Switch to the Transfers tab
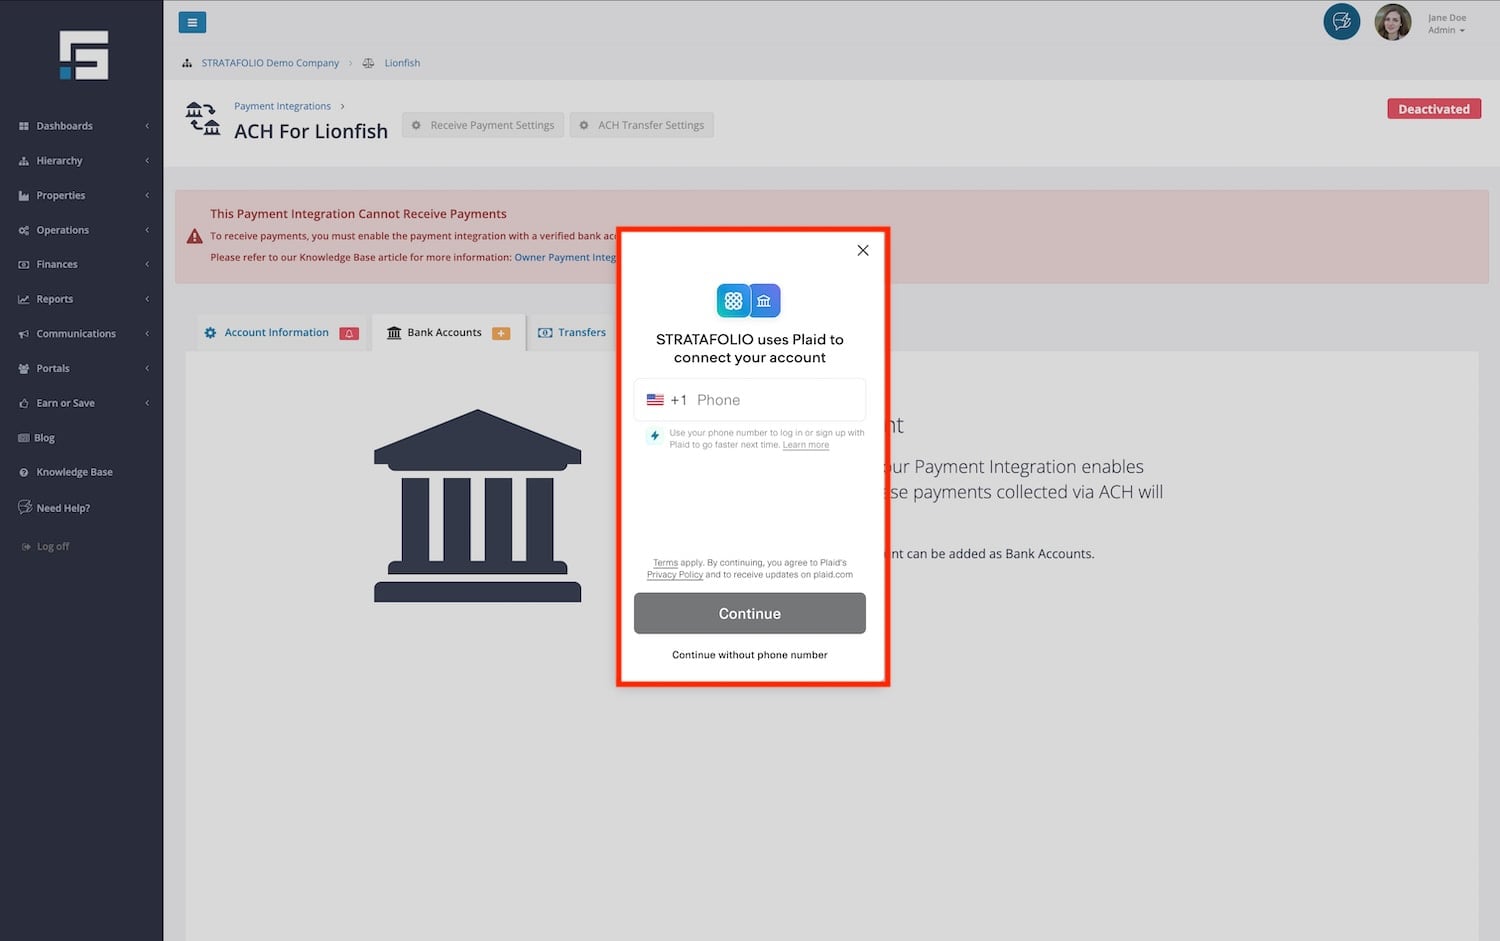This screenshot has height=941, width=1500. coord(572,333)
